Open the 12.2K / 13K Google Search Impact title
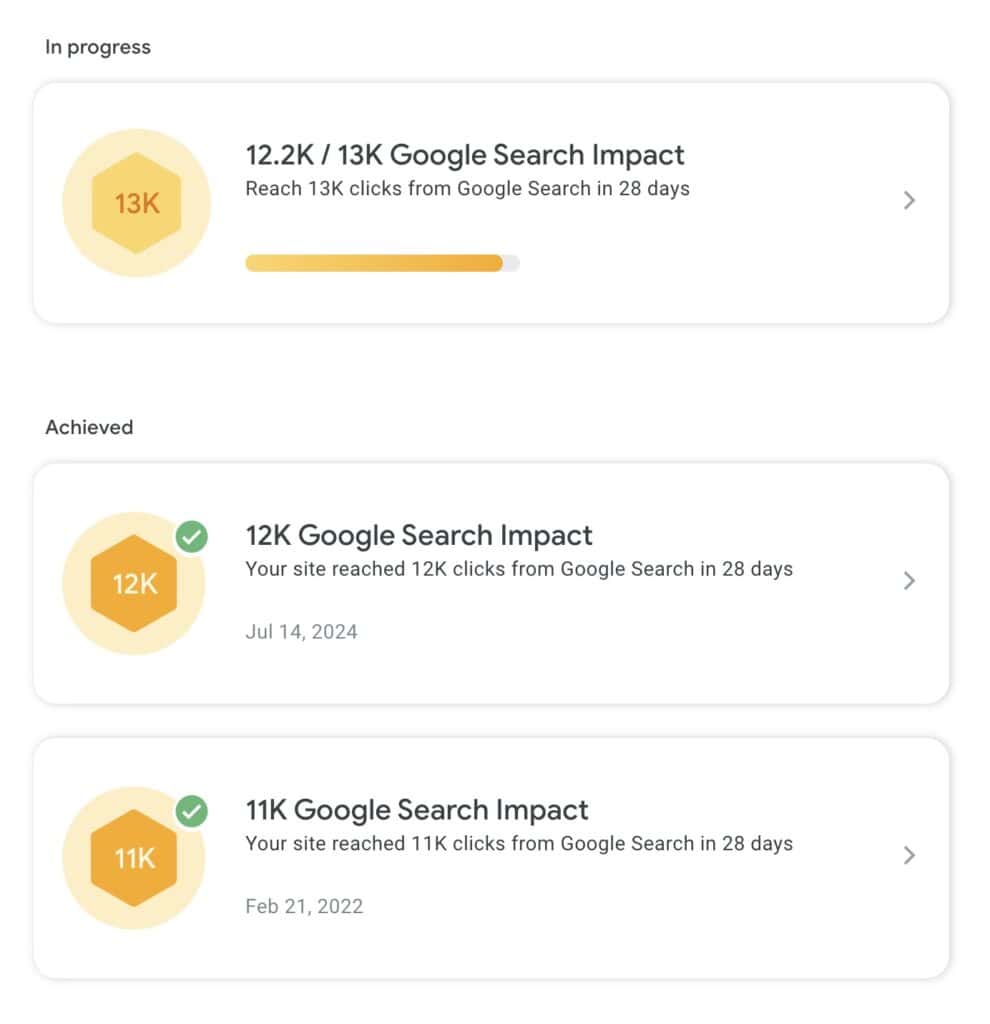 [465, 155]
